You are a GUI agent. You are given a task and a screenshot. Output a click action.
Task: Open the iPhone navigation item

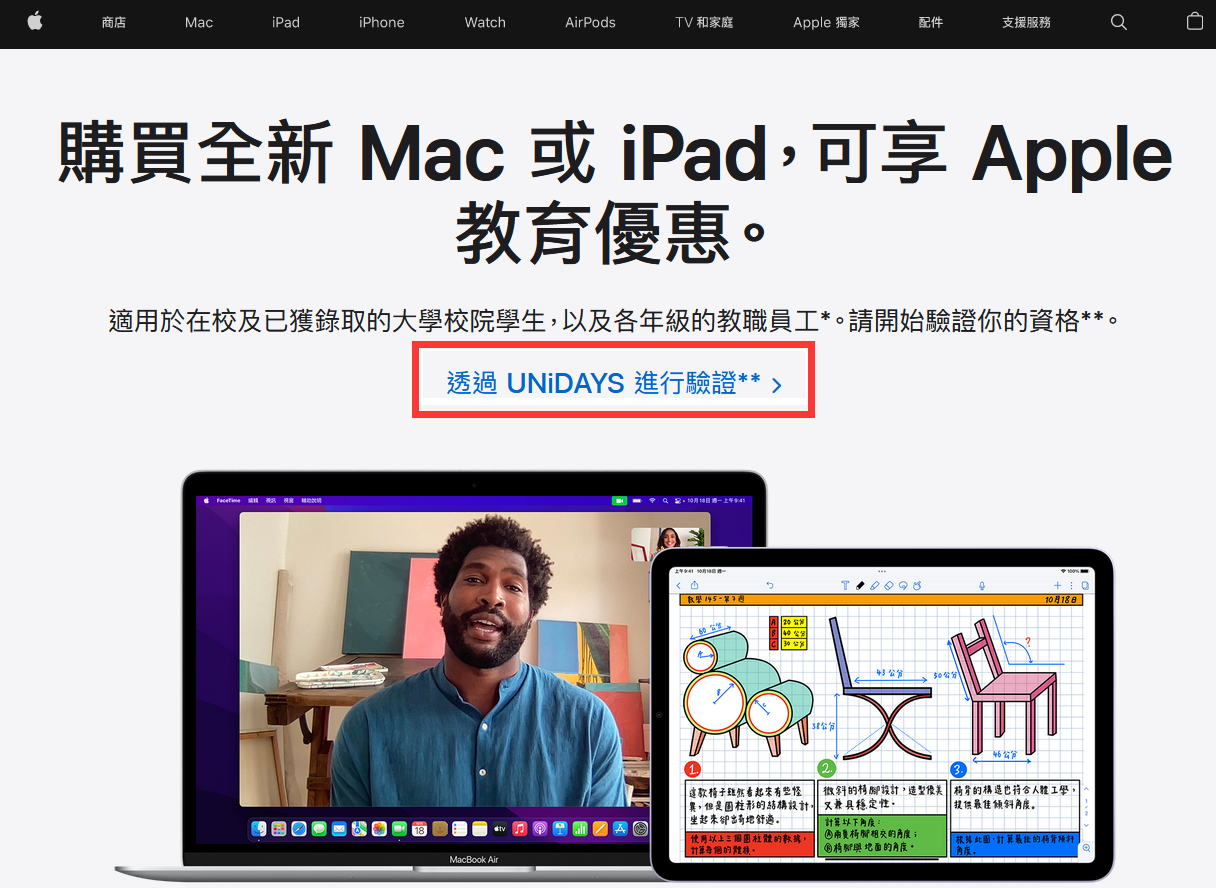[382, 22]
